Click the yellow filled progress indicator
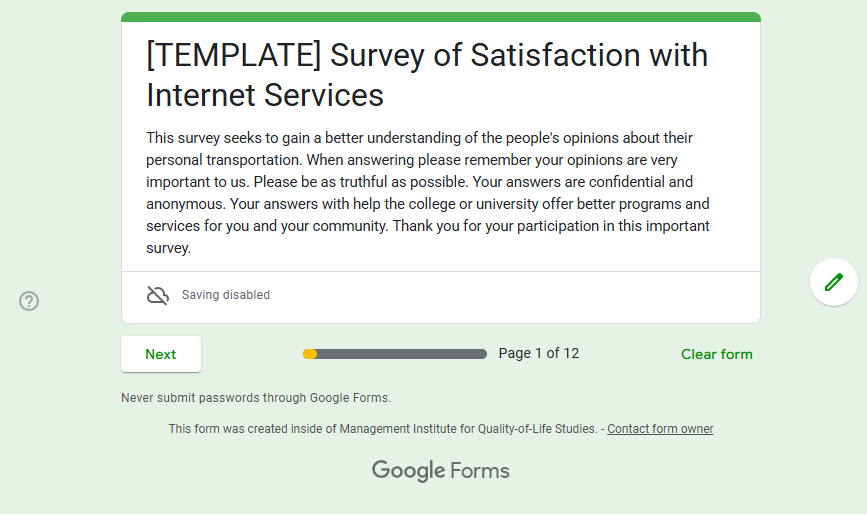Screen dimensions: 867x514 click(x=310, y=354)
